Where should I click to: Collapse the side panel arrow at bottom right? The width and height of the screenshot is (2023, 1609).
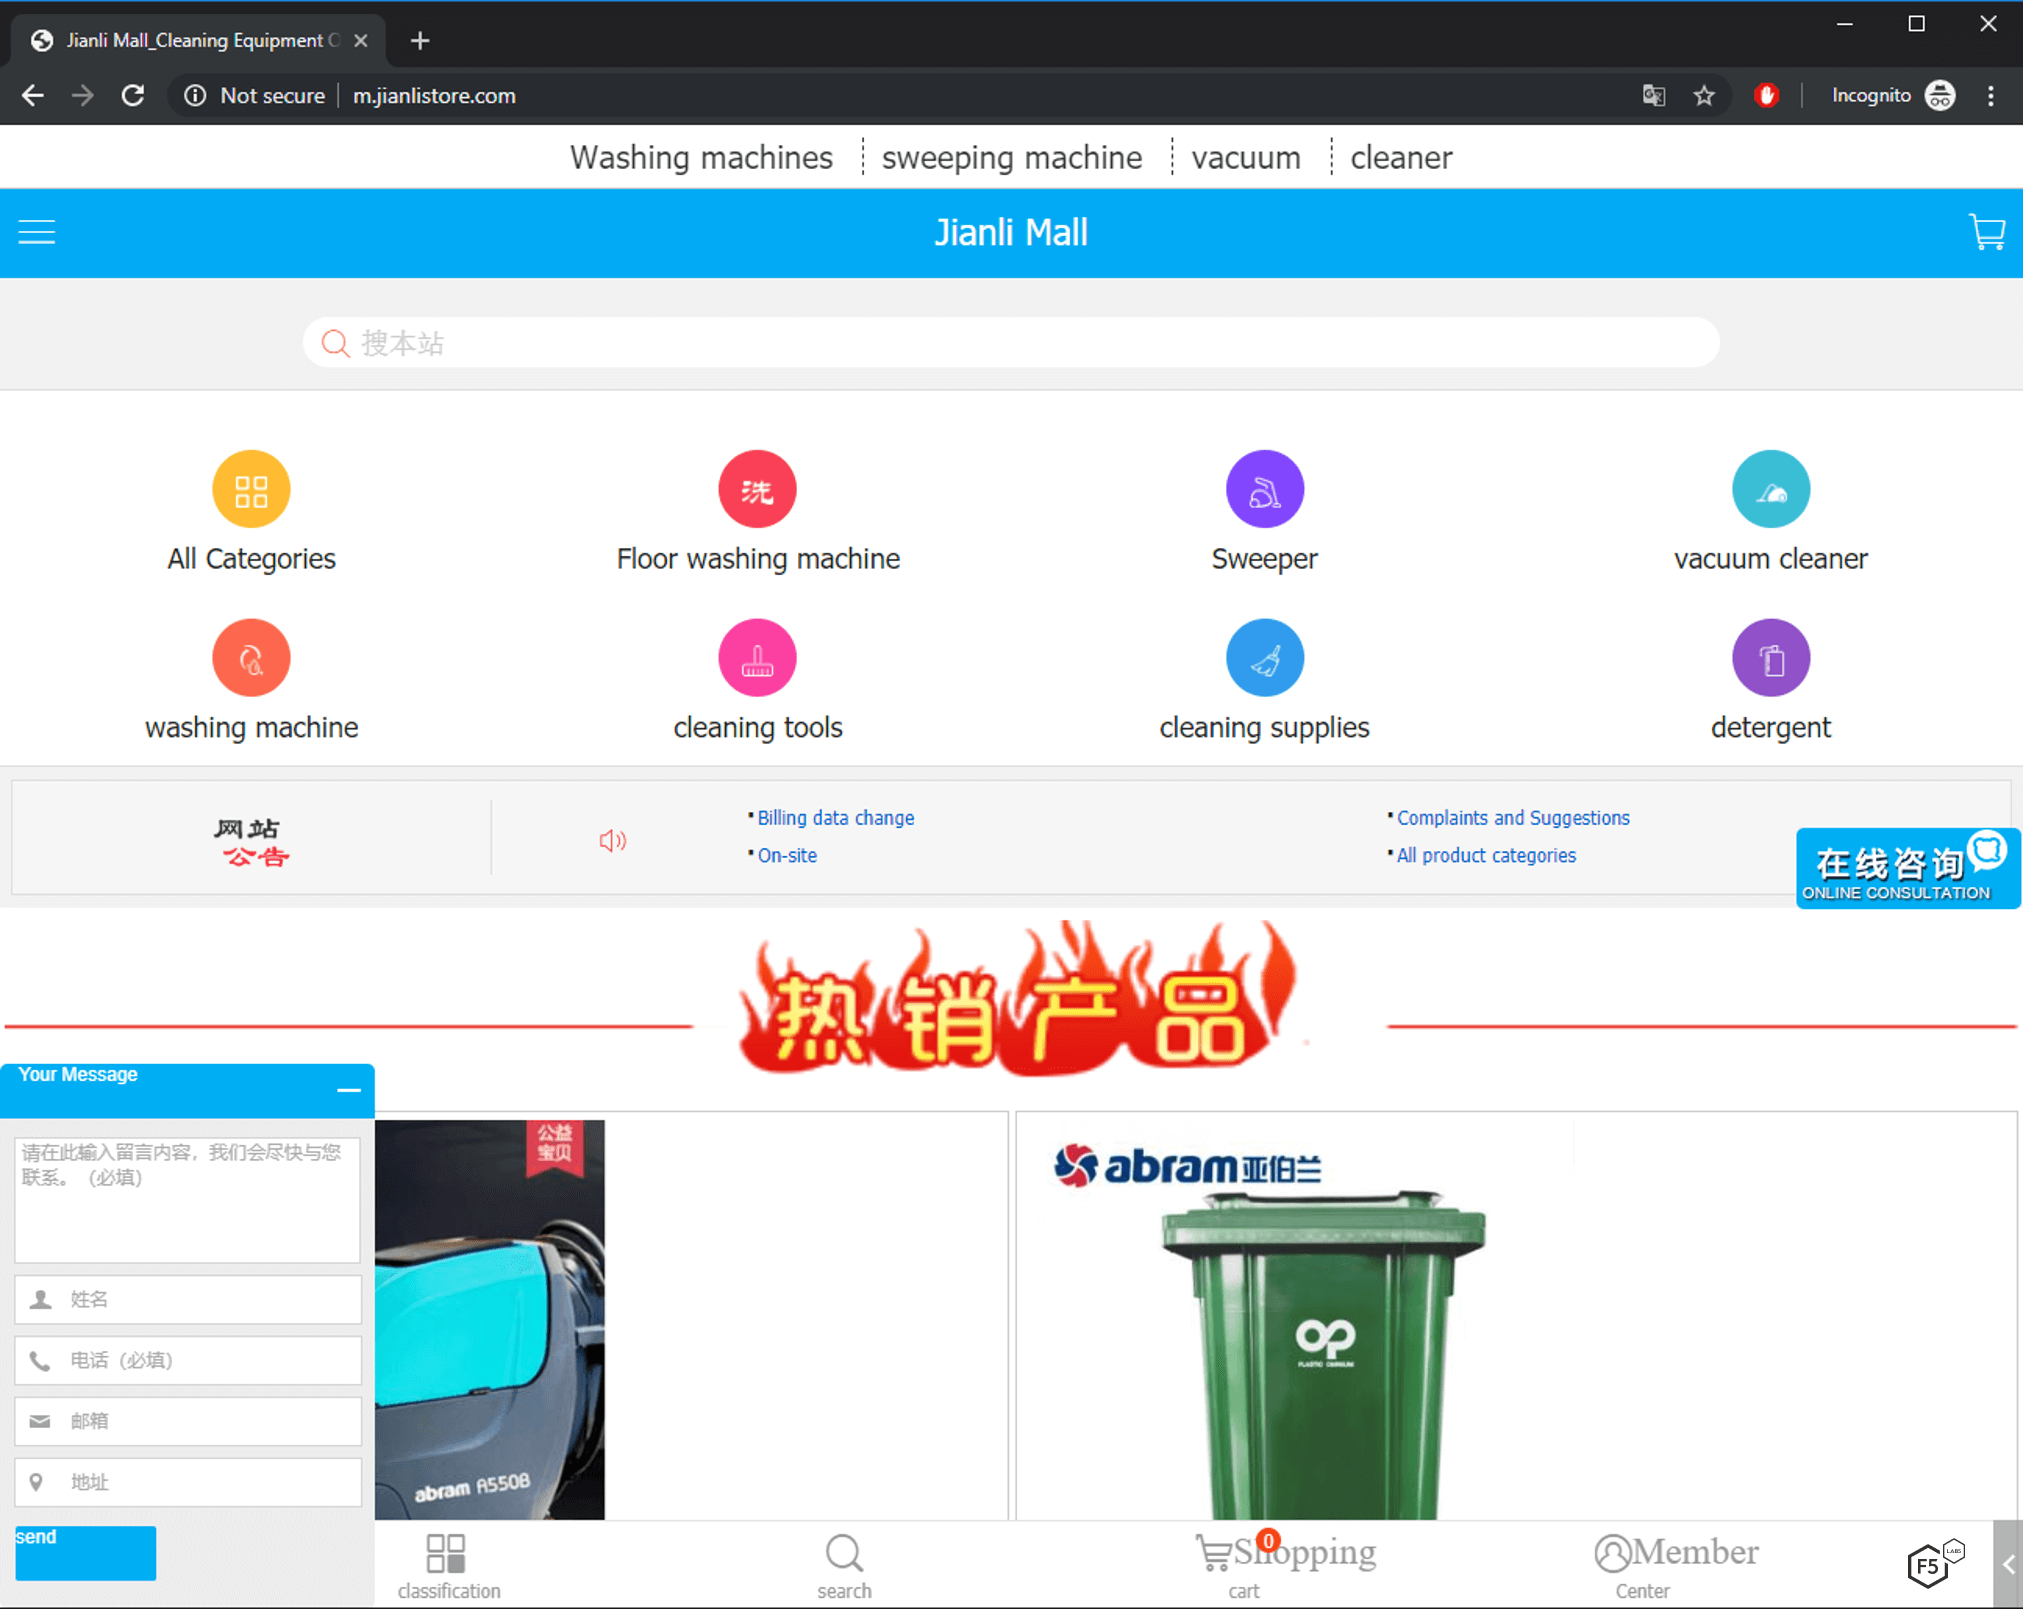pos(2007,1565)
